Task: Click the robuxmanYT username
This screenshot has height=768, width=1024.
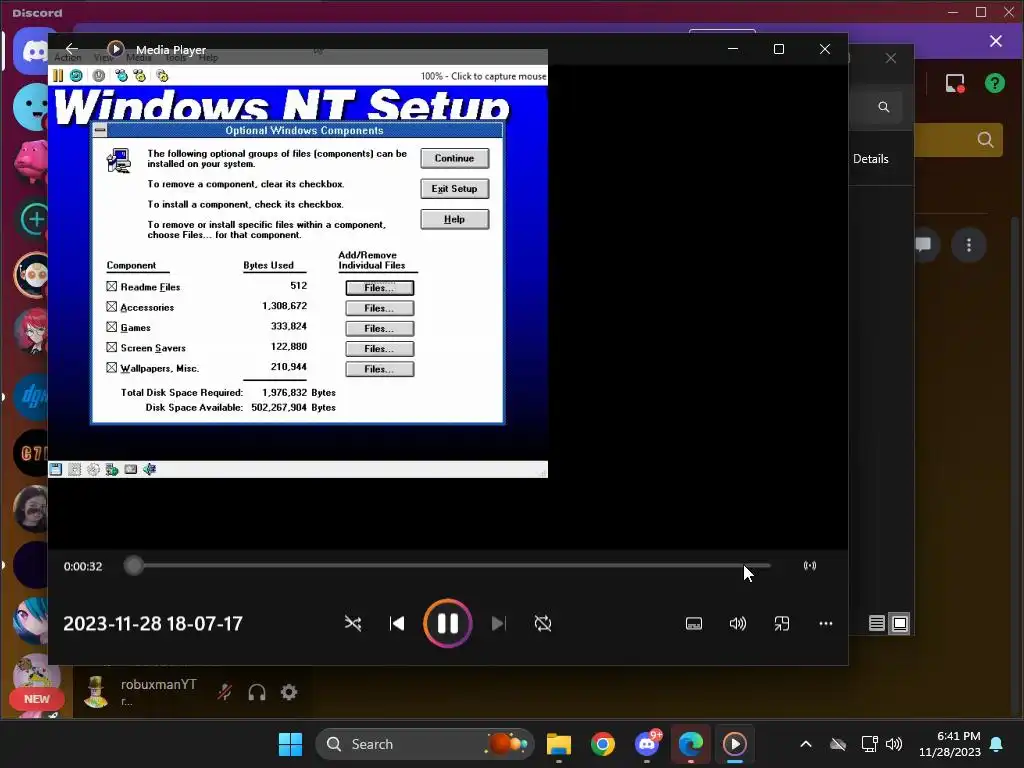Action: pos(159,684)
